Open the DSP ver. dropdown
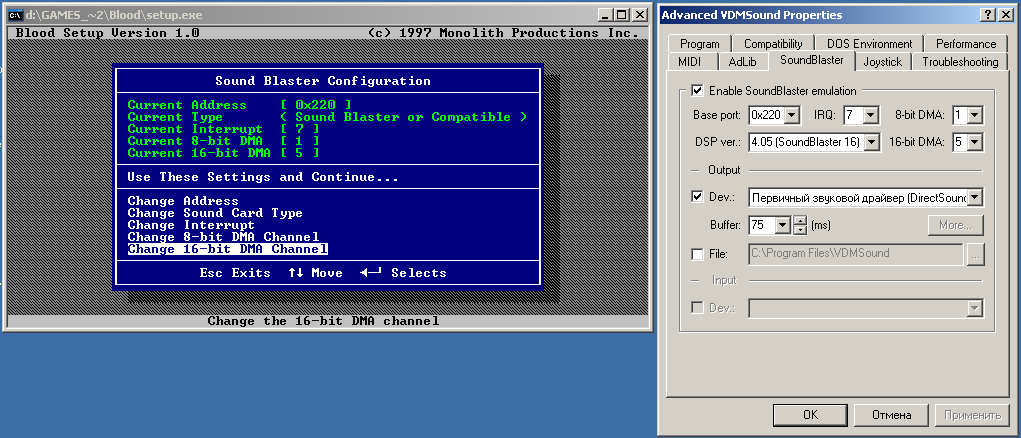This screenshot has width=1021, height=438. click(x=873, y=142)
